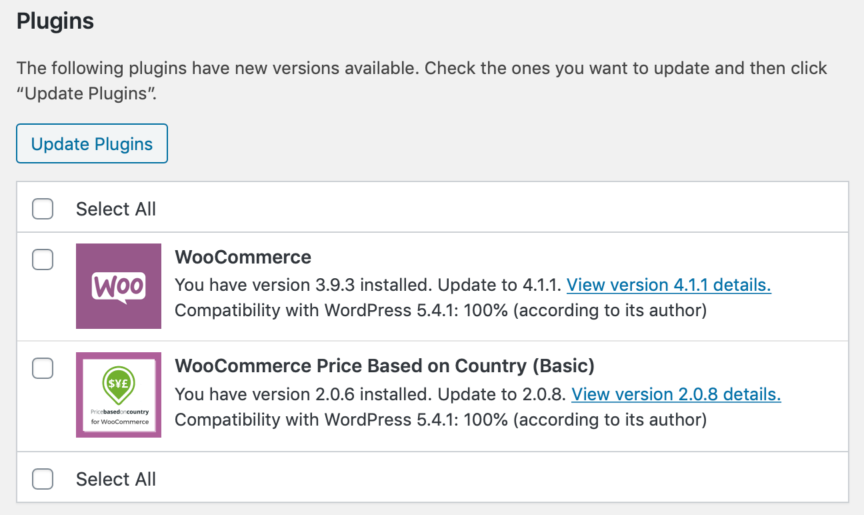Click the Price Based on Country plugin icon
864x515 pixels.
pyautogui.click(x=118, y=395)
